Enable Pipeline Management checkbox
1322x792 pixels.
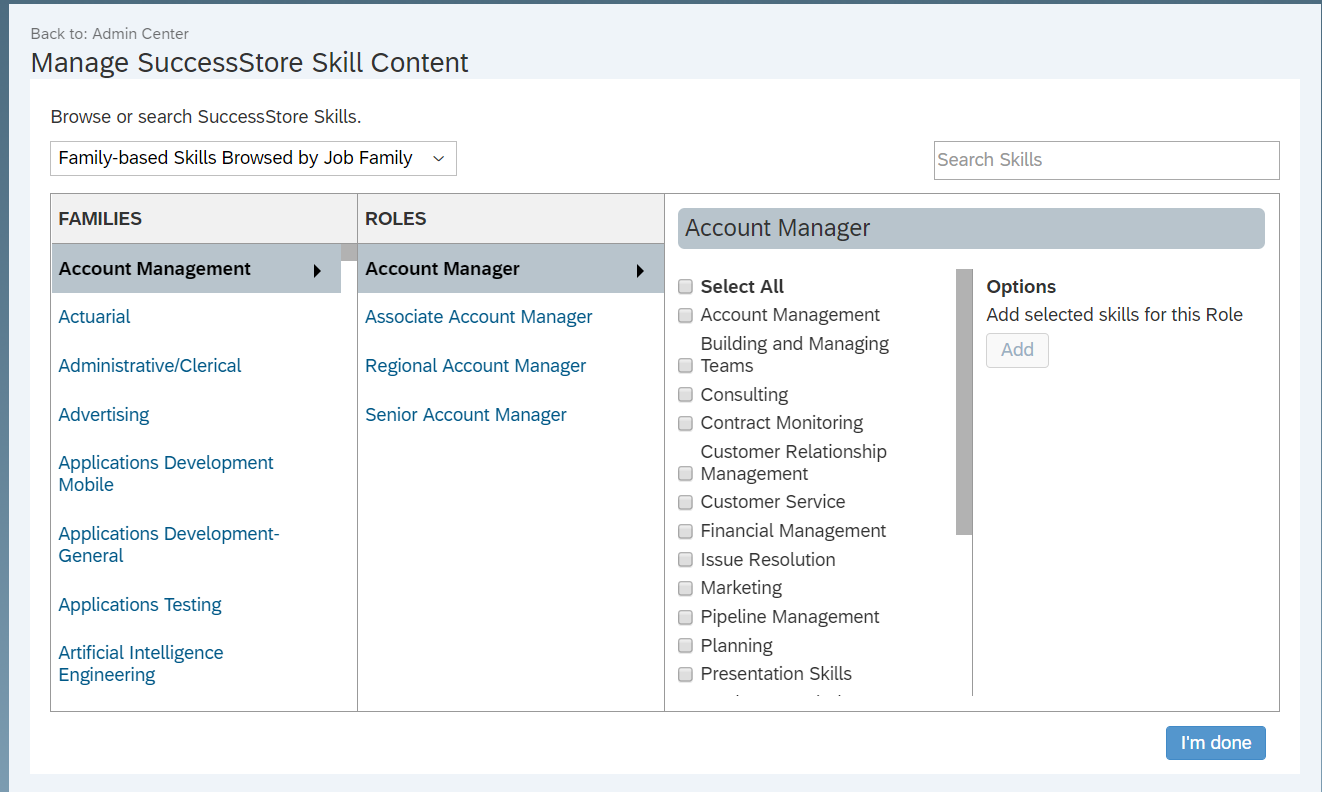[685, 617]
